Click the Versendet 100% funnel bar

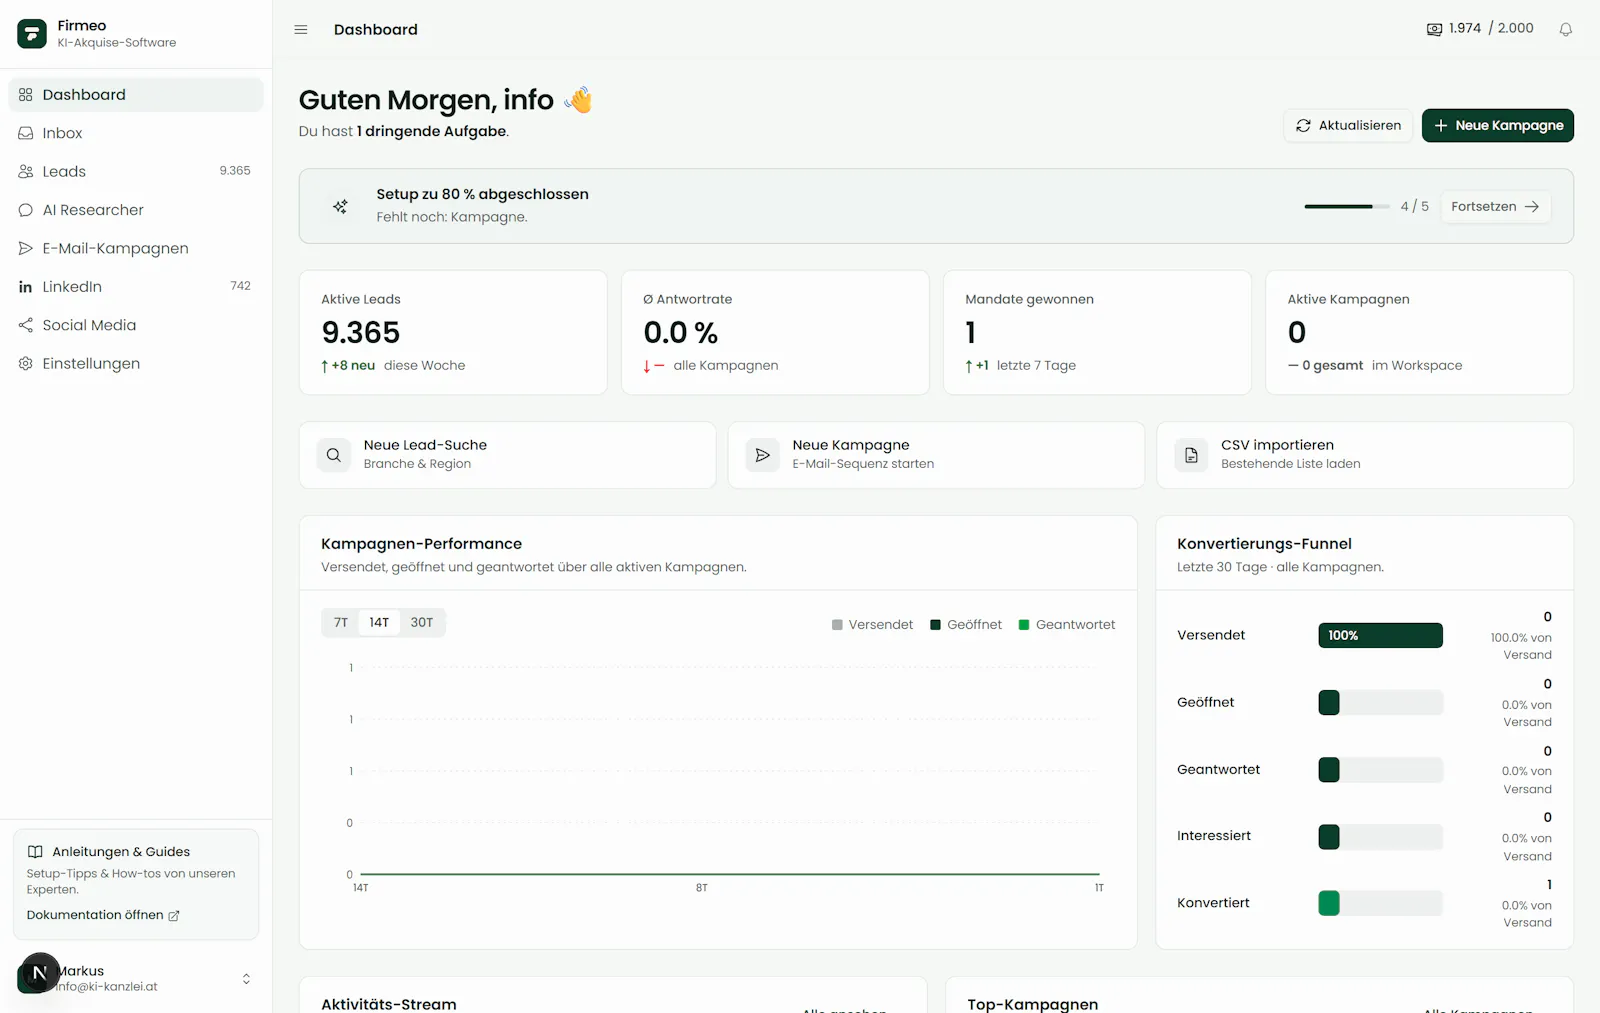pyautogui.click(x=1380, y=635)
